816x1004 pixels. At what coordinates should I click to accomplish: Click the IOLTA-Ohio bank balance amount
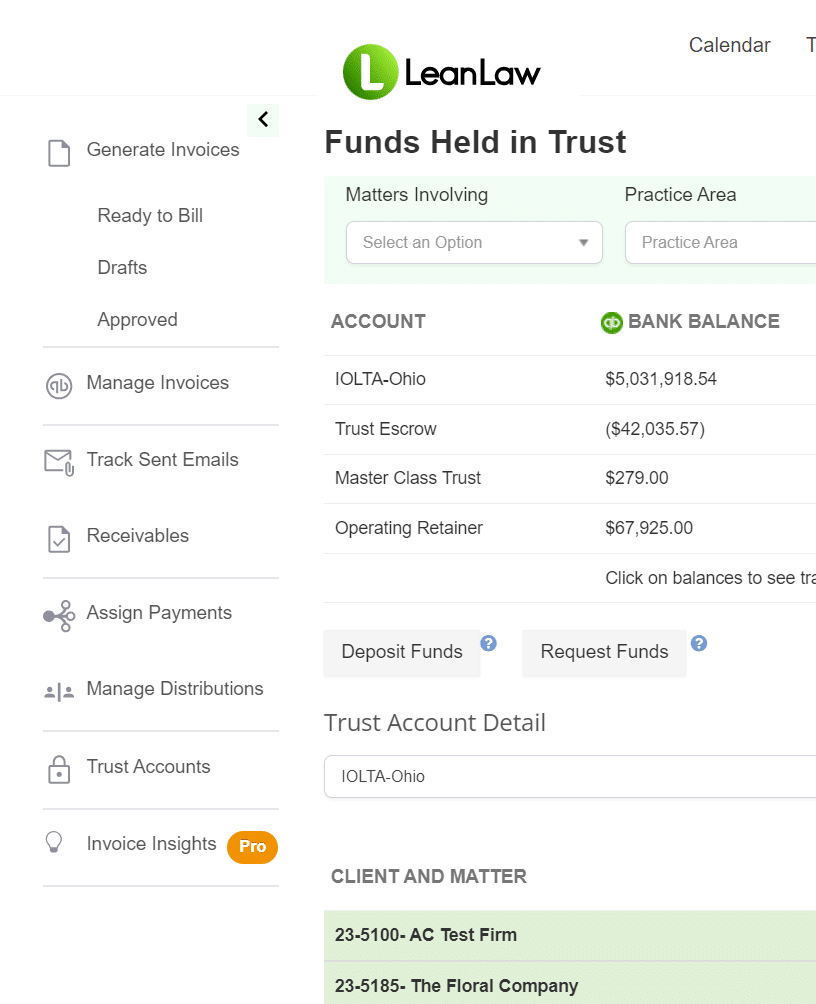660,380
